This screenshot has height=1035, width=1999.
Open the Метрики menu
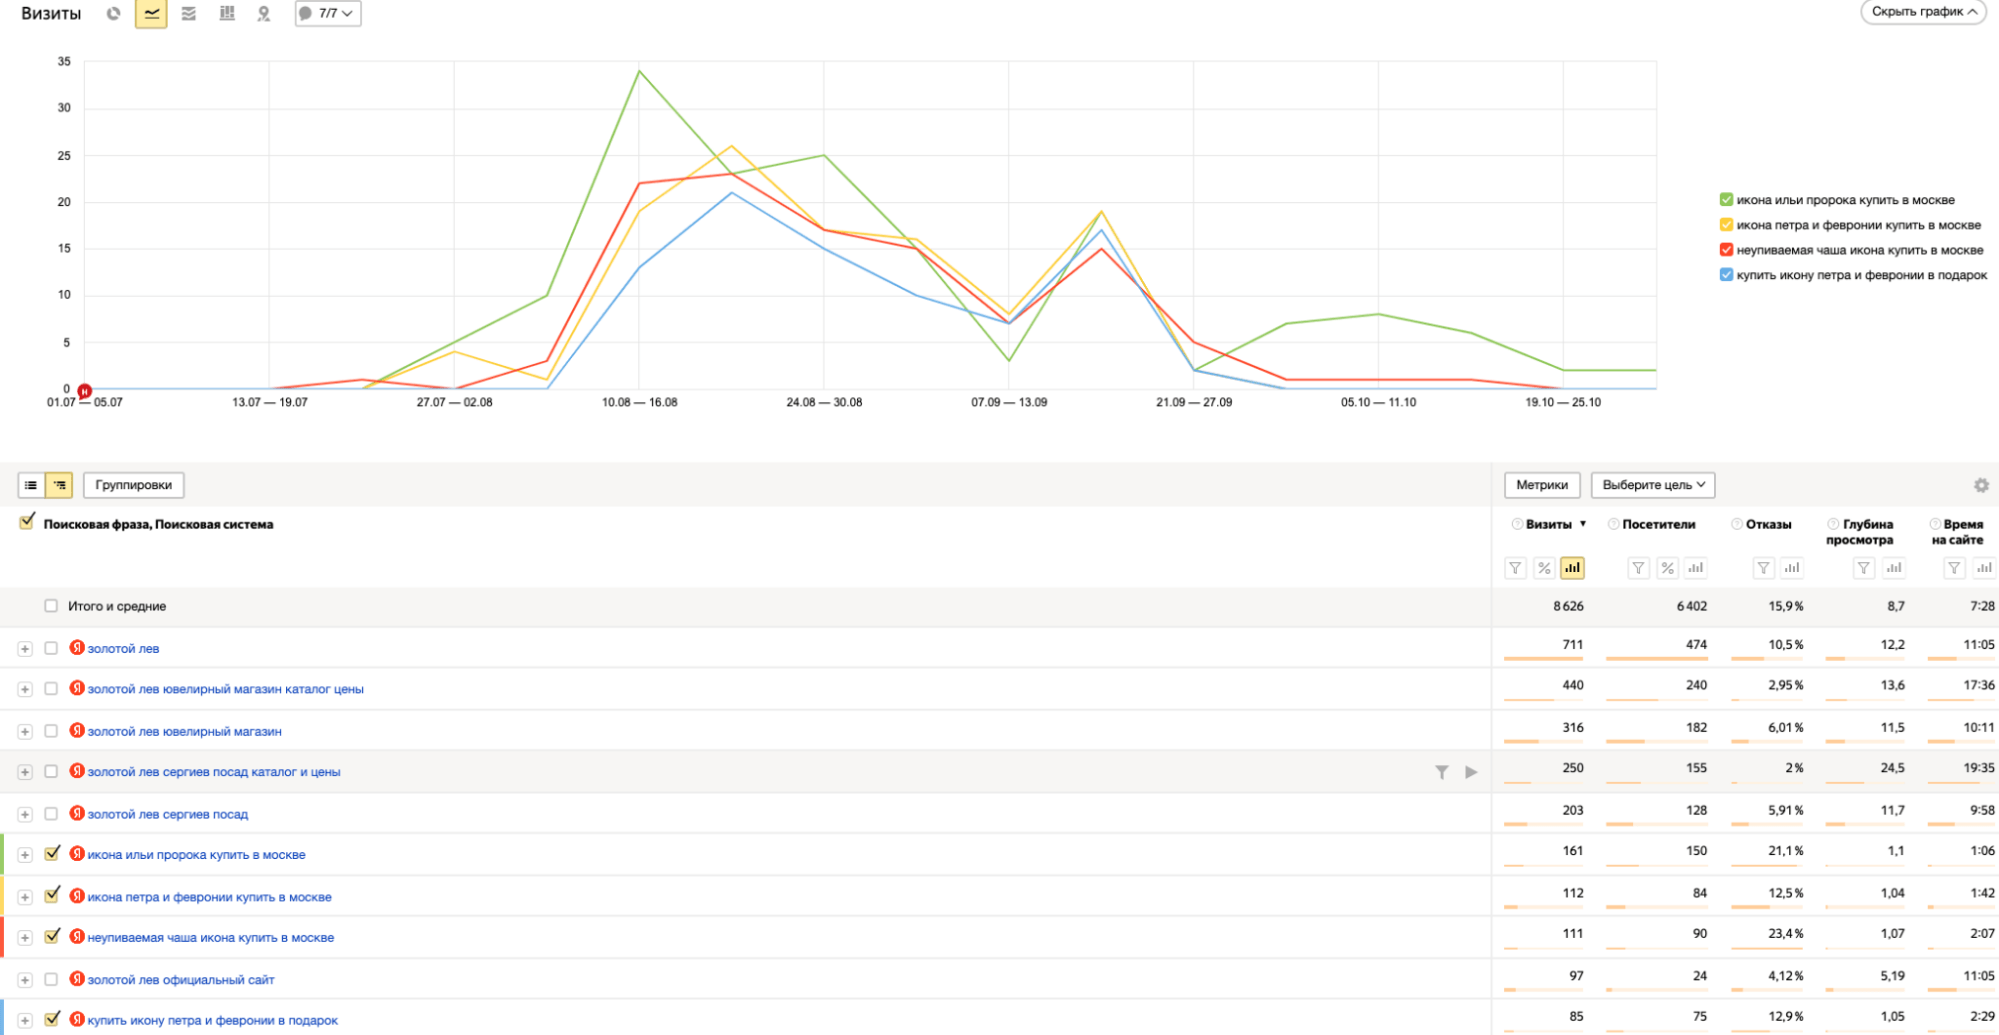tap(1541, 485)
